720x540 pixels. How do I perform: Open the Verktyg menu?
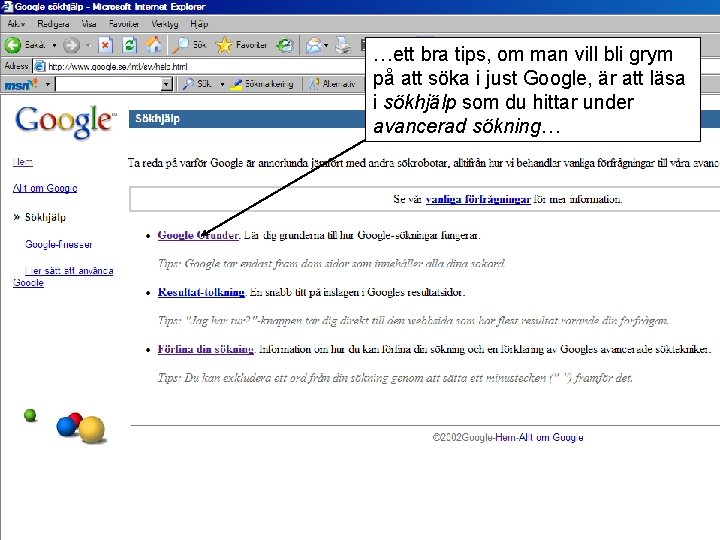pyautogui.click(x=165, y=24)
